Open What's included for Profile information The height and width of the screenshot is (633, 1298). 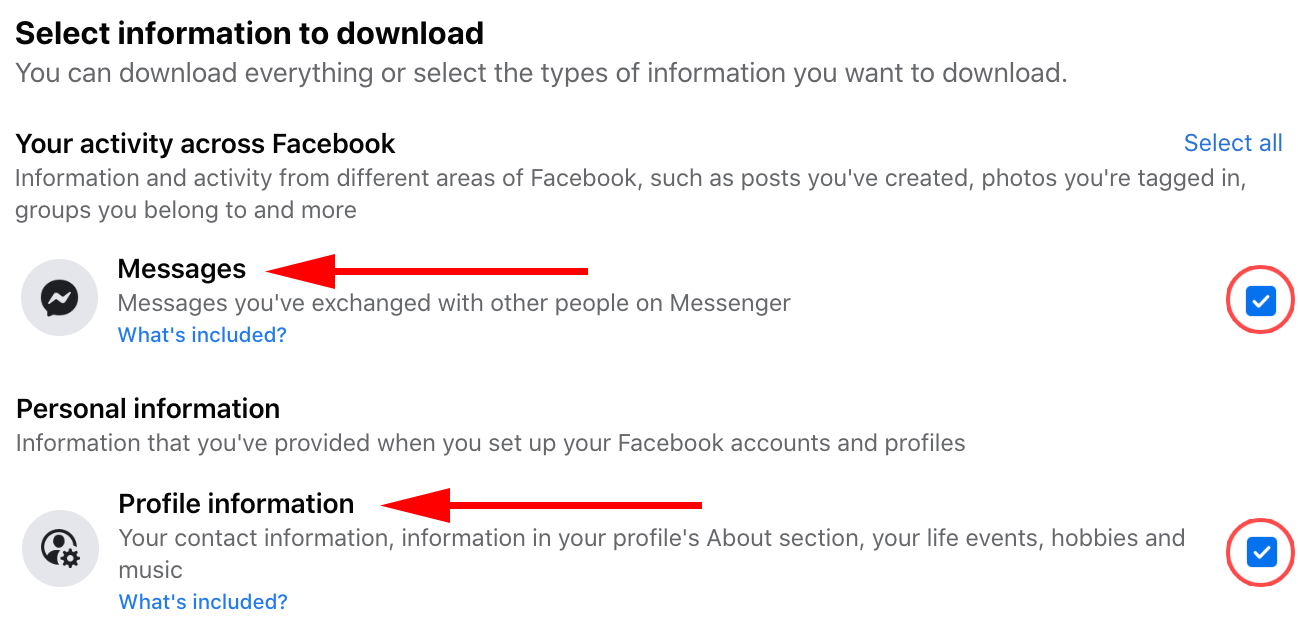coord(201,601)
